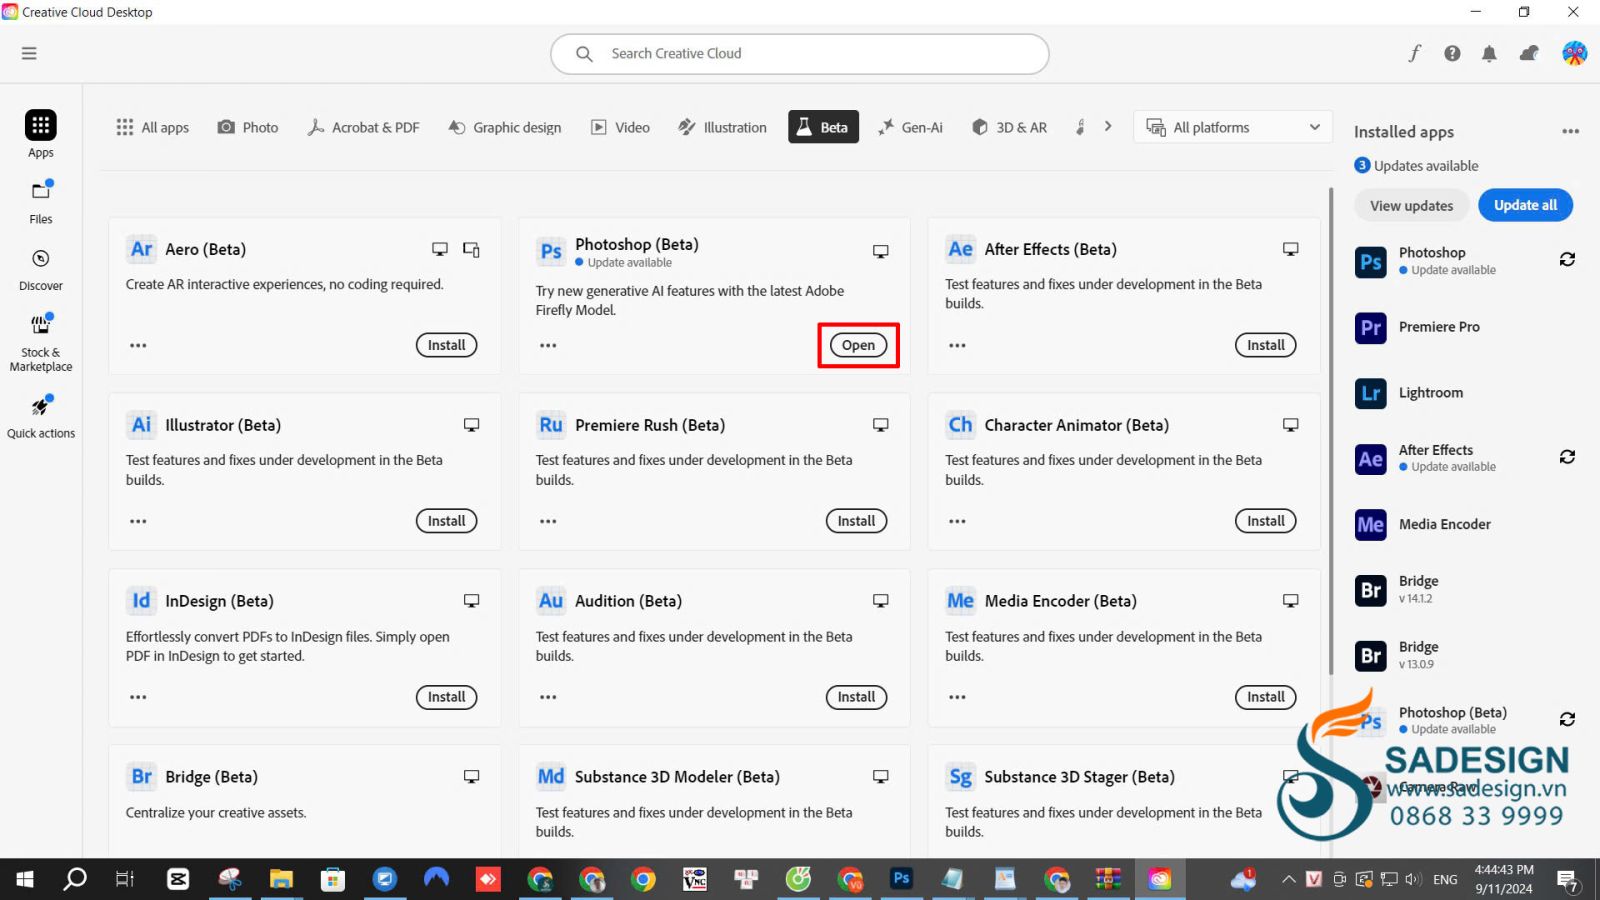The height and width of the screenshot is (900, 1600).
Task: Expand the All platforms dropdown
Action: tap(1233, 127)
